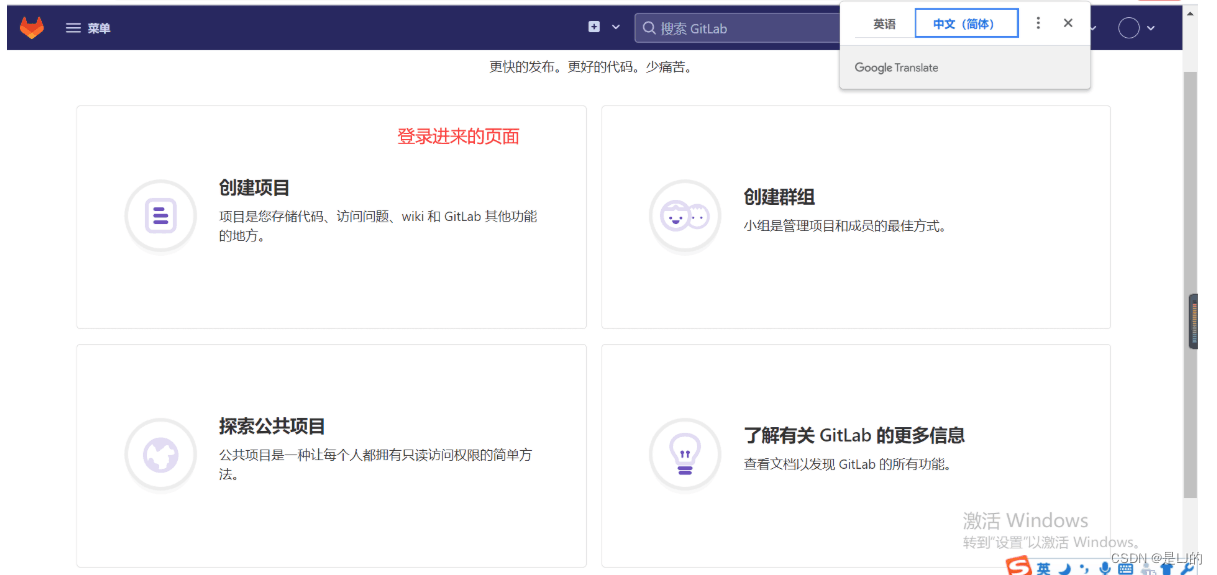Click the page scrollbar up arrow
This screenshot has width=1217, height=575.
coord(1190,14)
